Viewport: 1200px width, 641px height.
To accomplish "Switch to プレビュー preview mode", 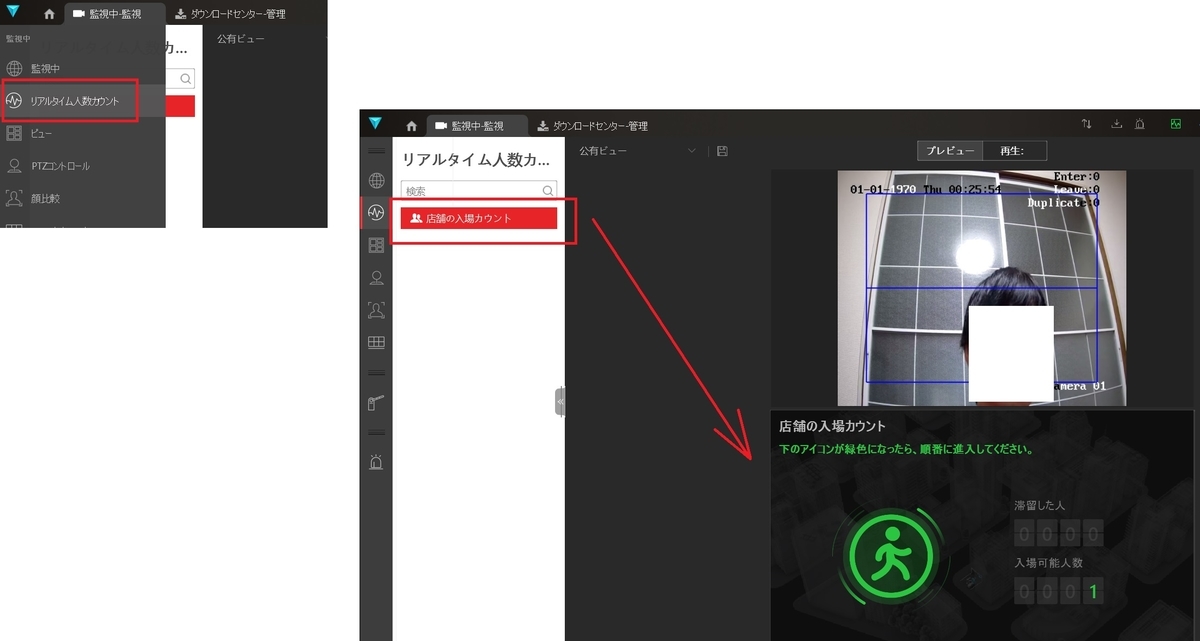I will [949, 150].
